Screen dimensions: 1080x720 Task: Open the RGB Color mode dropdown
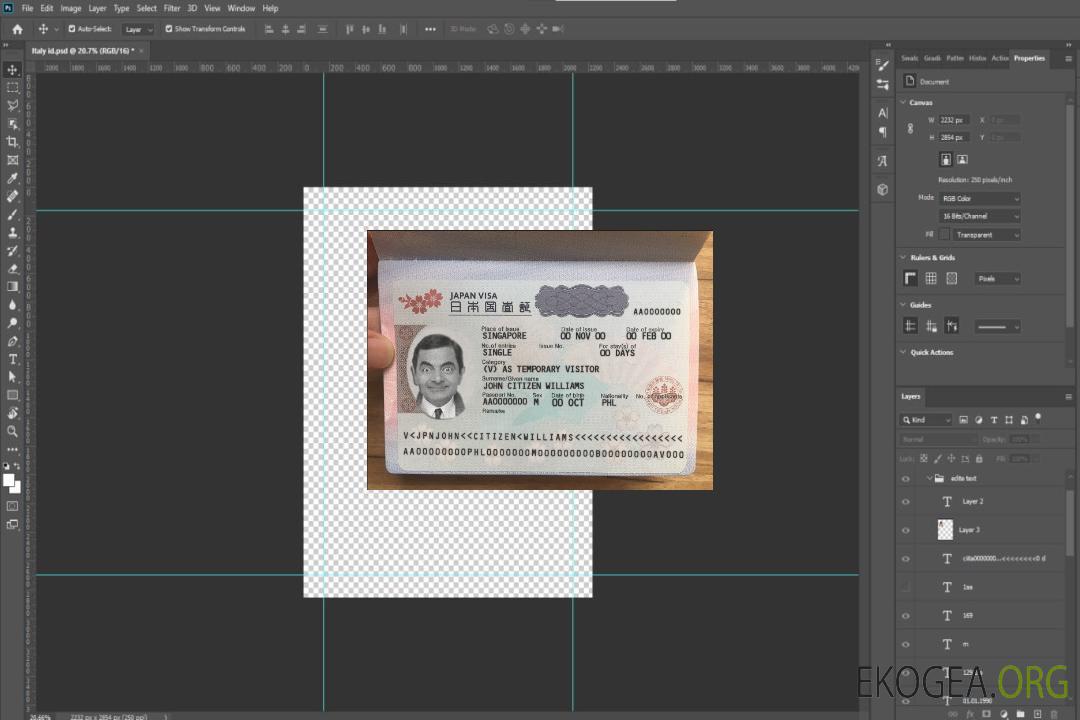[x=979, y=198]
